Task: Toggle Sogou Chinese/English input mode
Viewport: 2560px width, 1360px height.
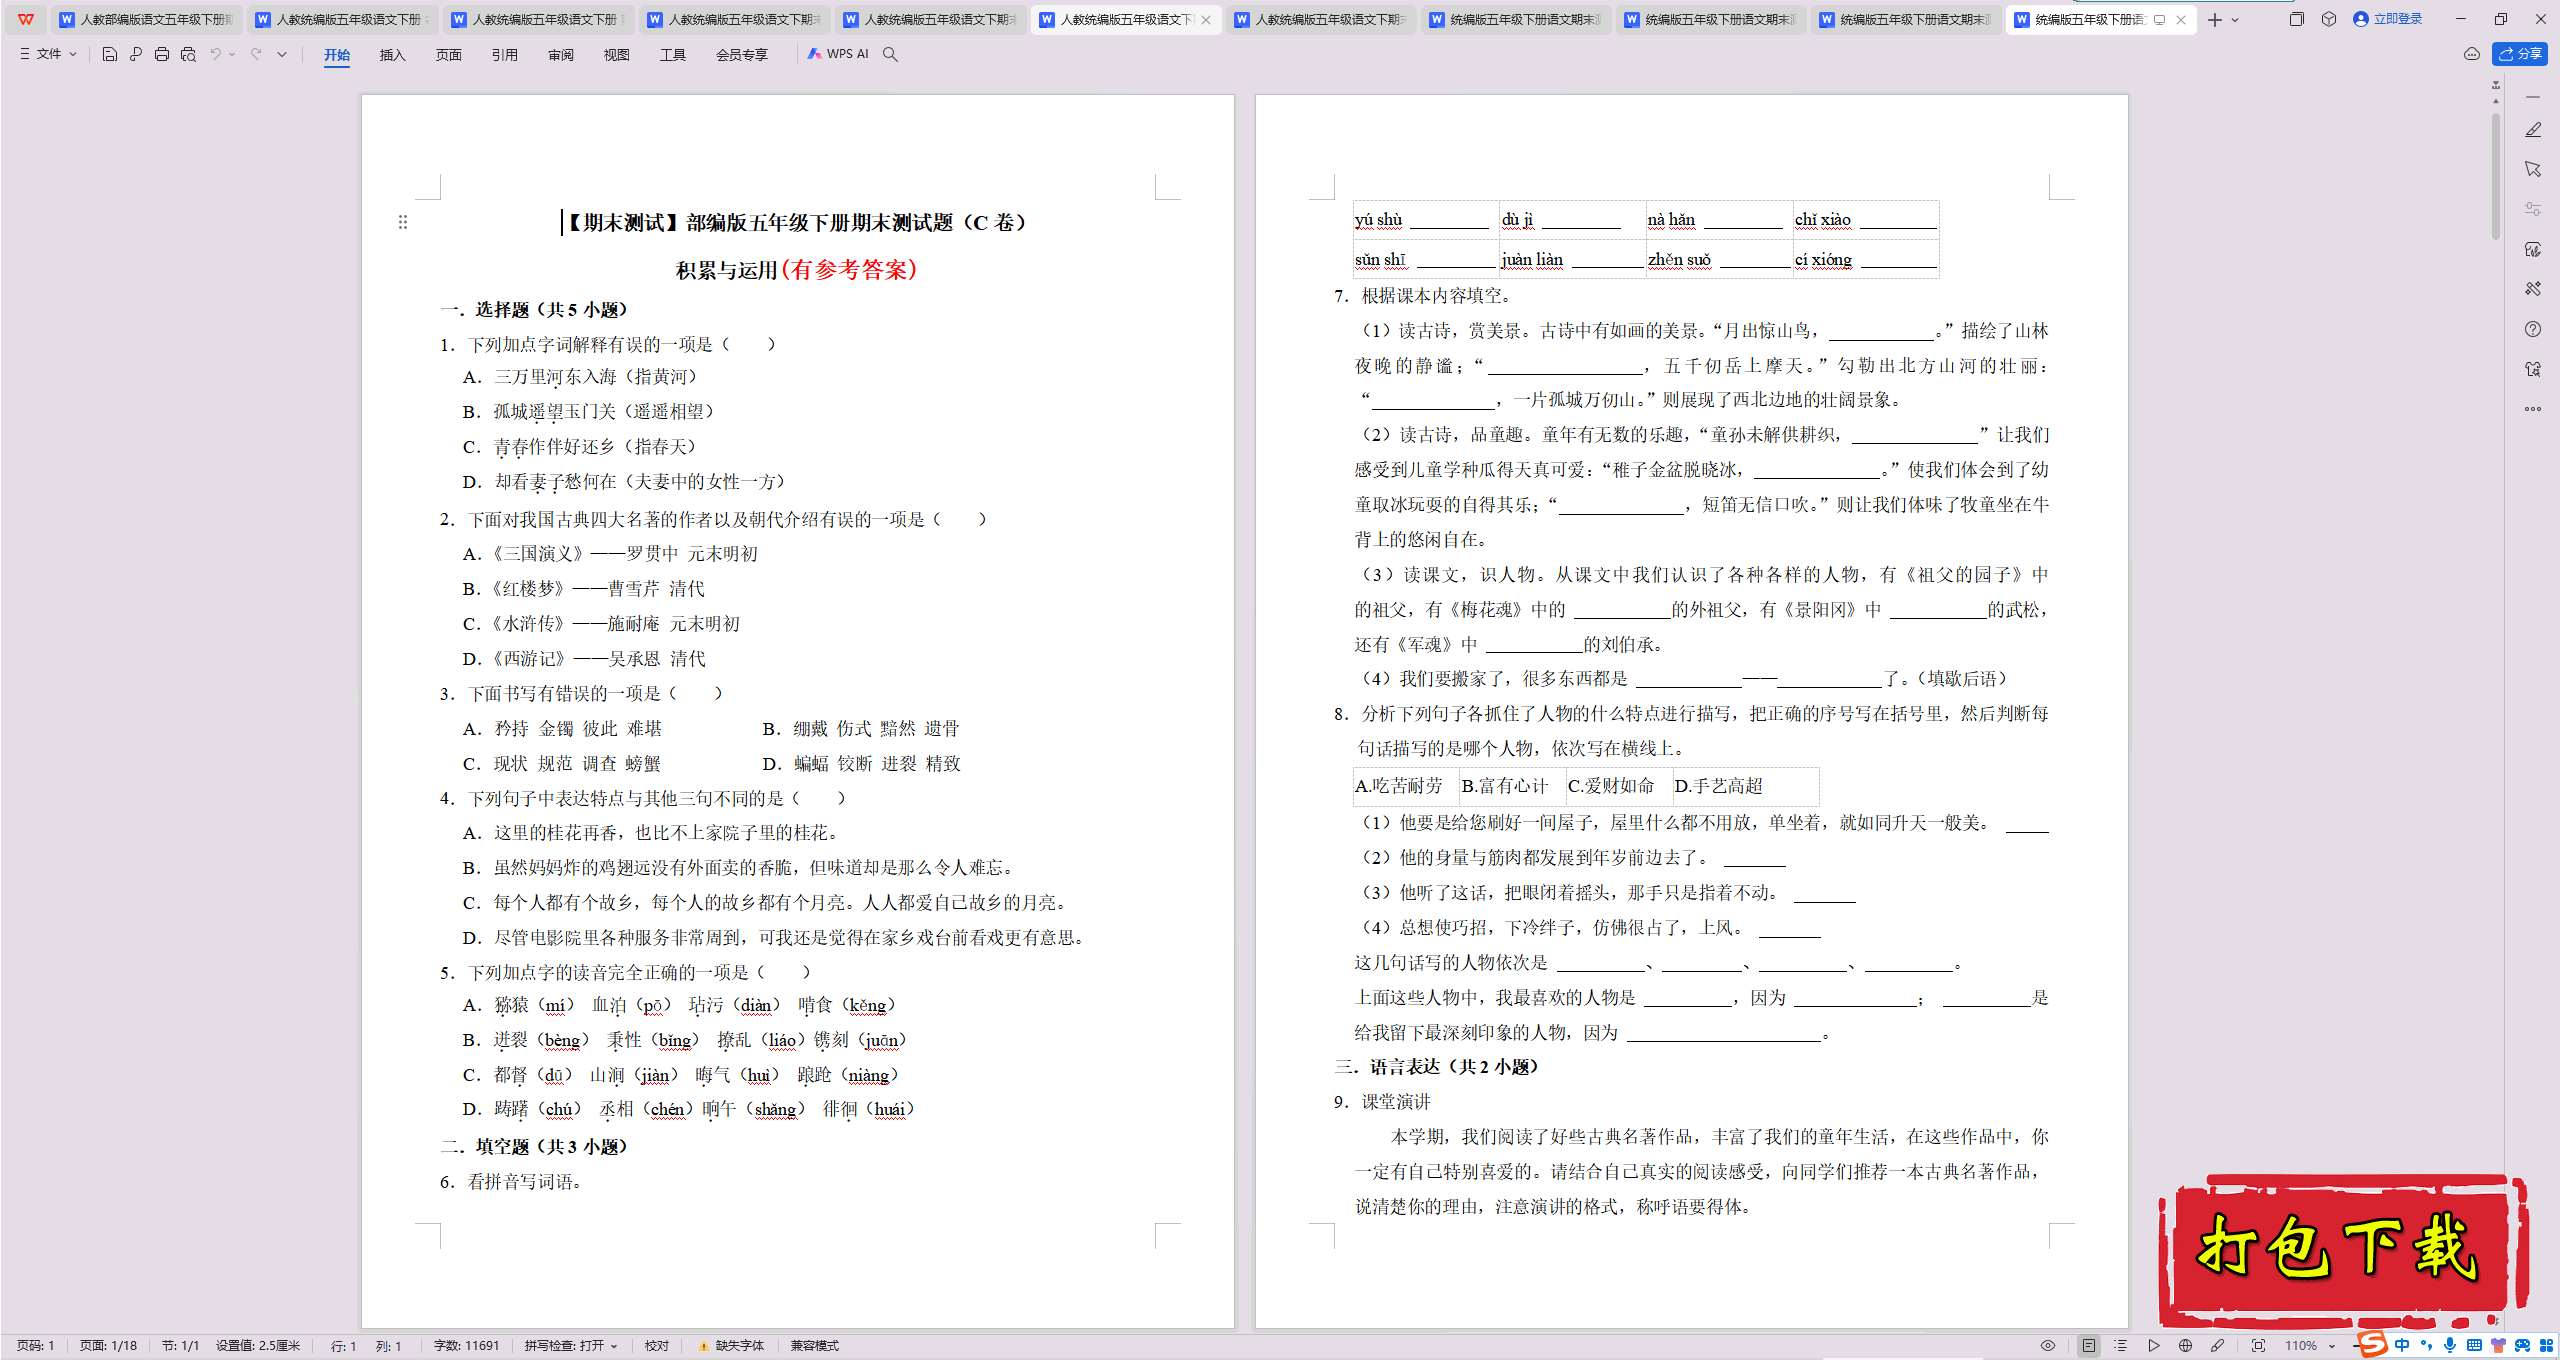Action: click(x=2402, y=1345)
